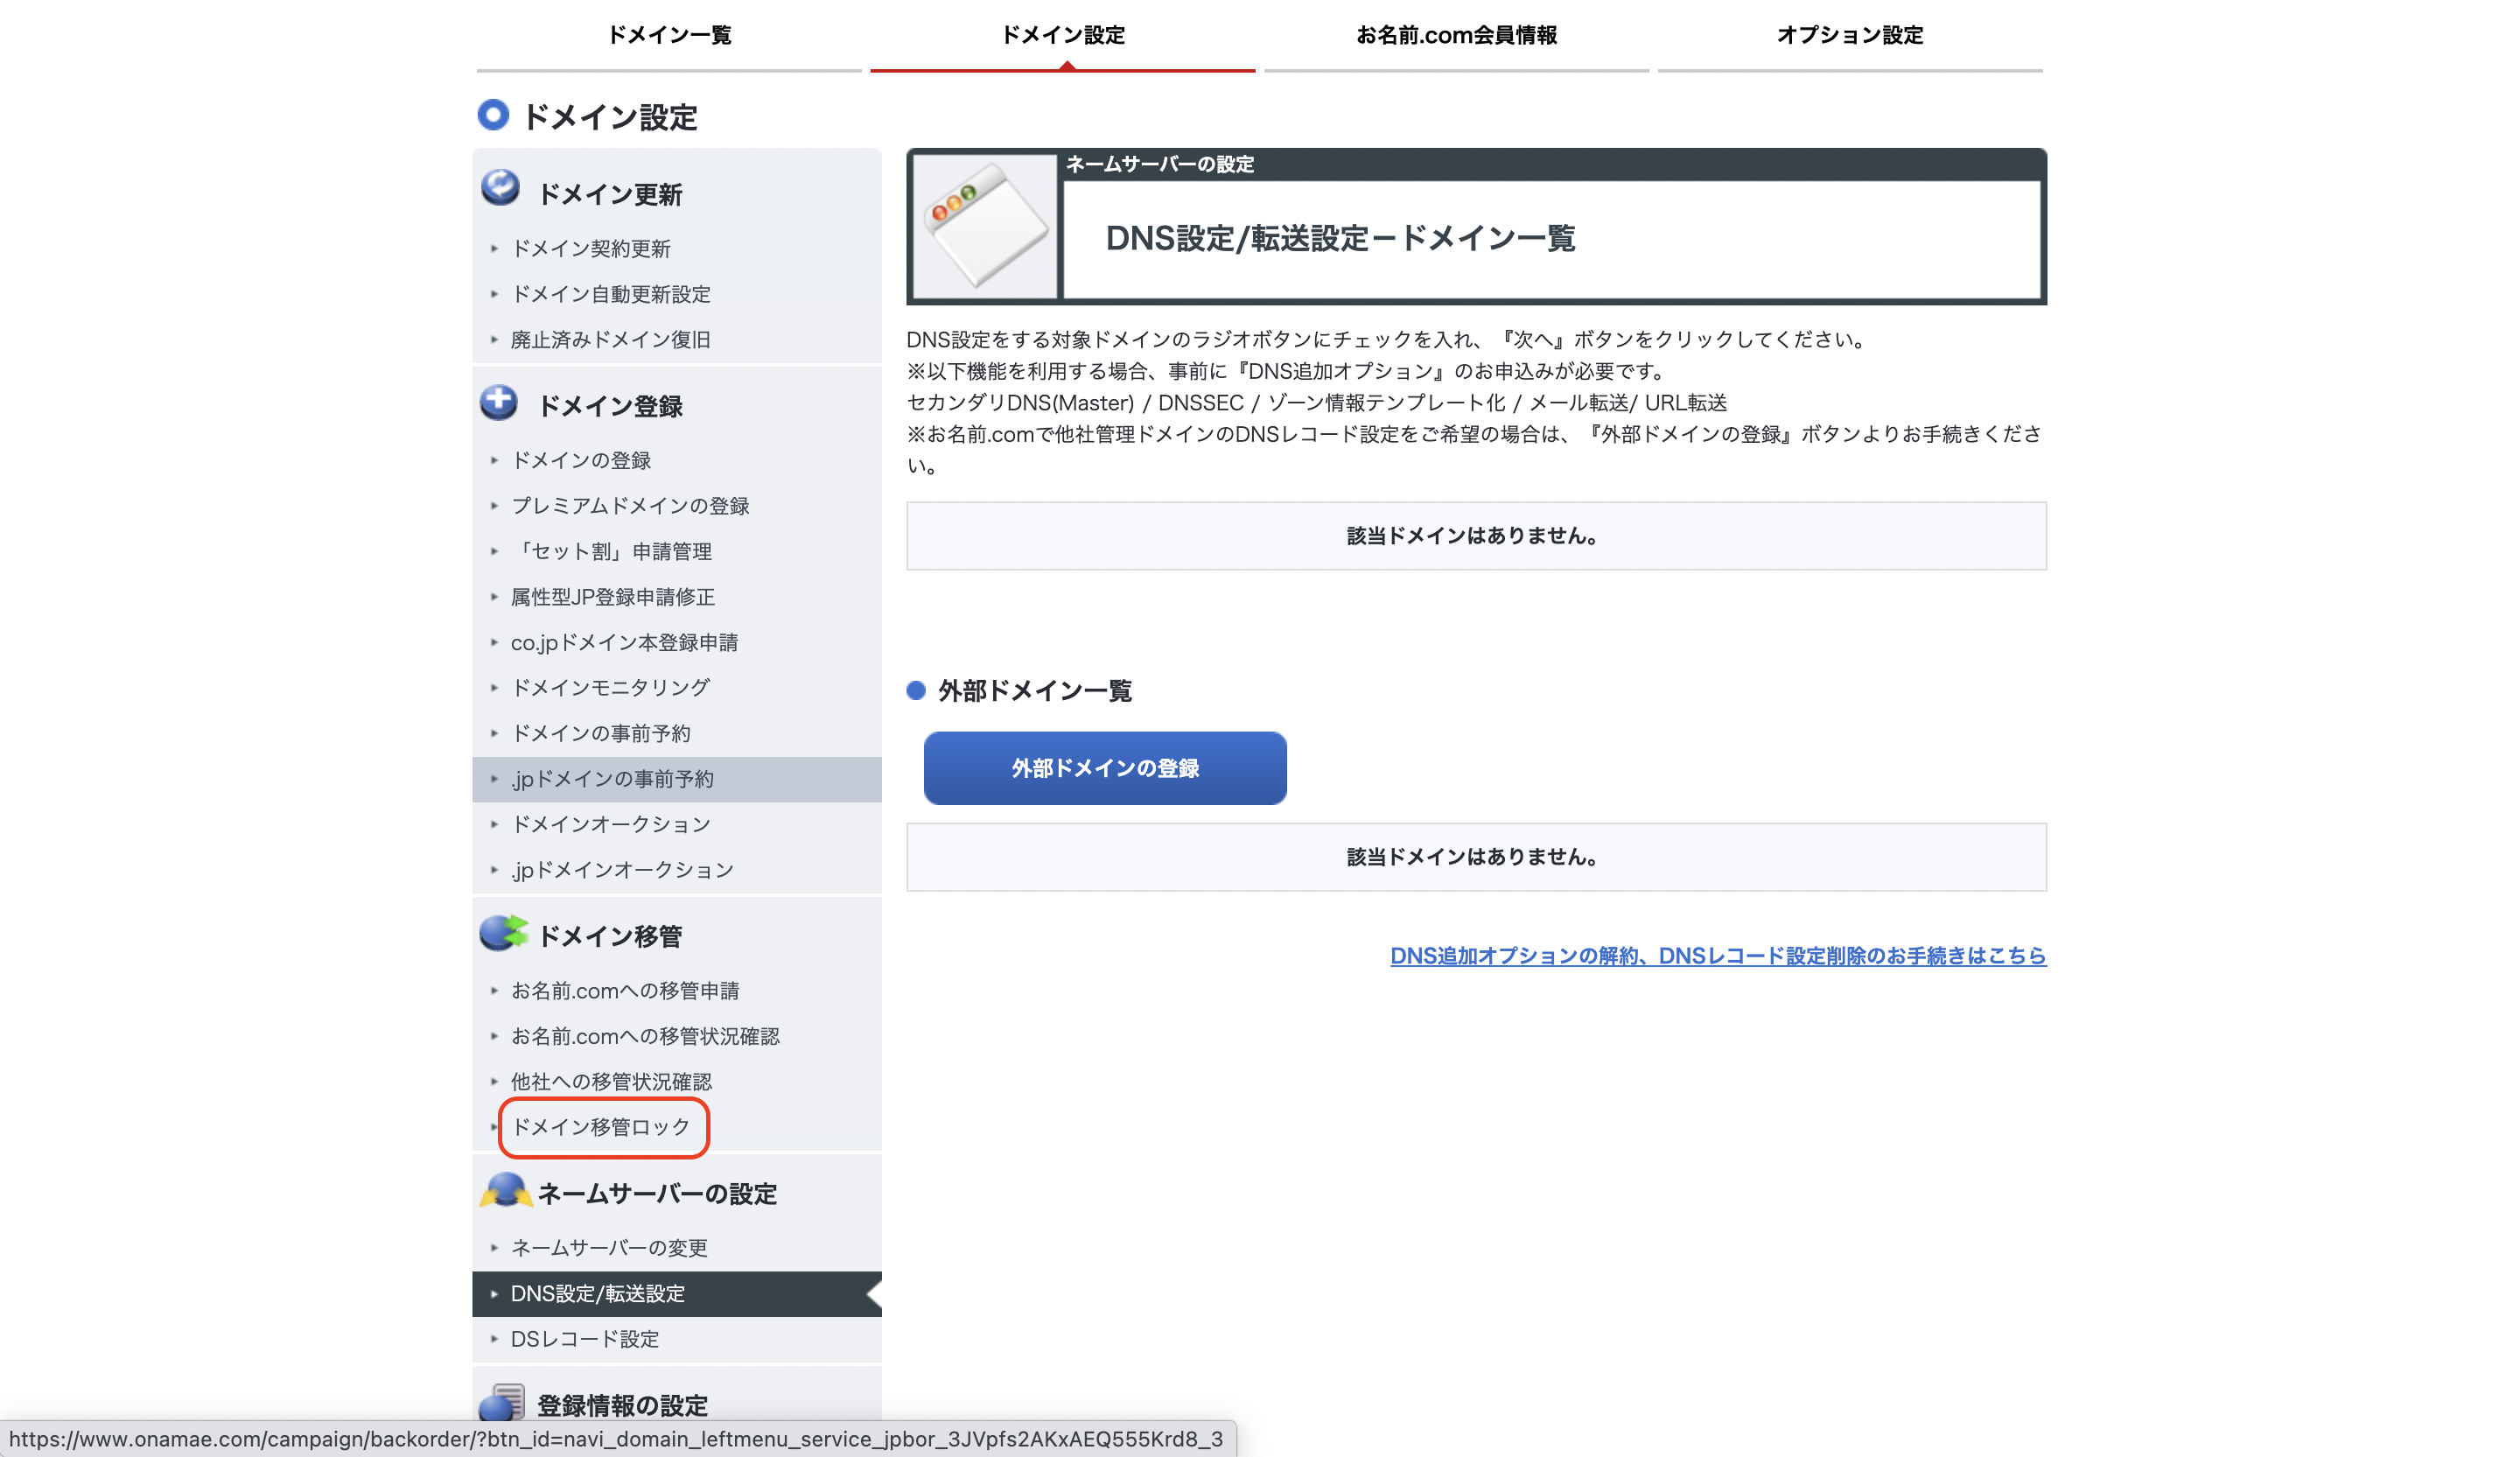Switch to the ドメイン一覧 tab
This screenshot has width=2520, height=1457.
coord(668,35)
